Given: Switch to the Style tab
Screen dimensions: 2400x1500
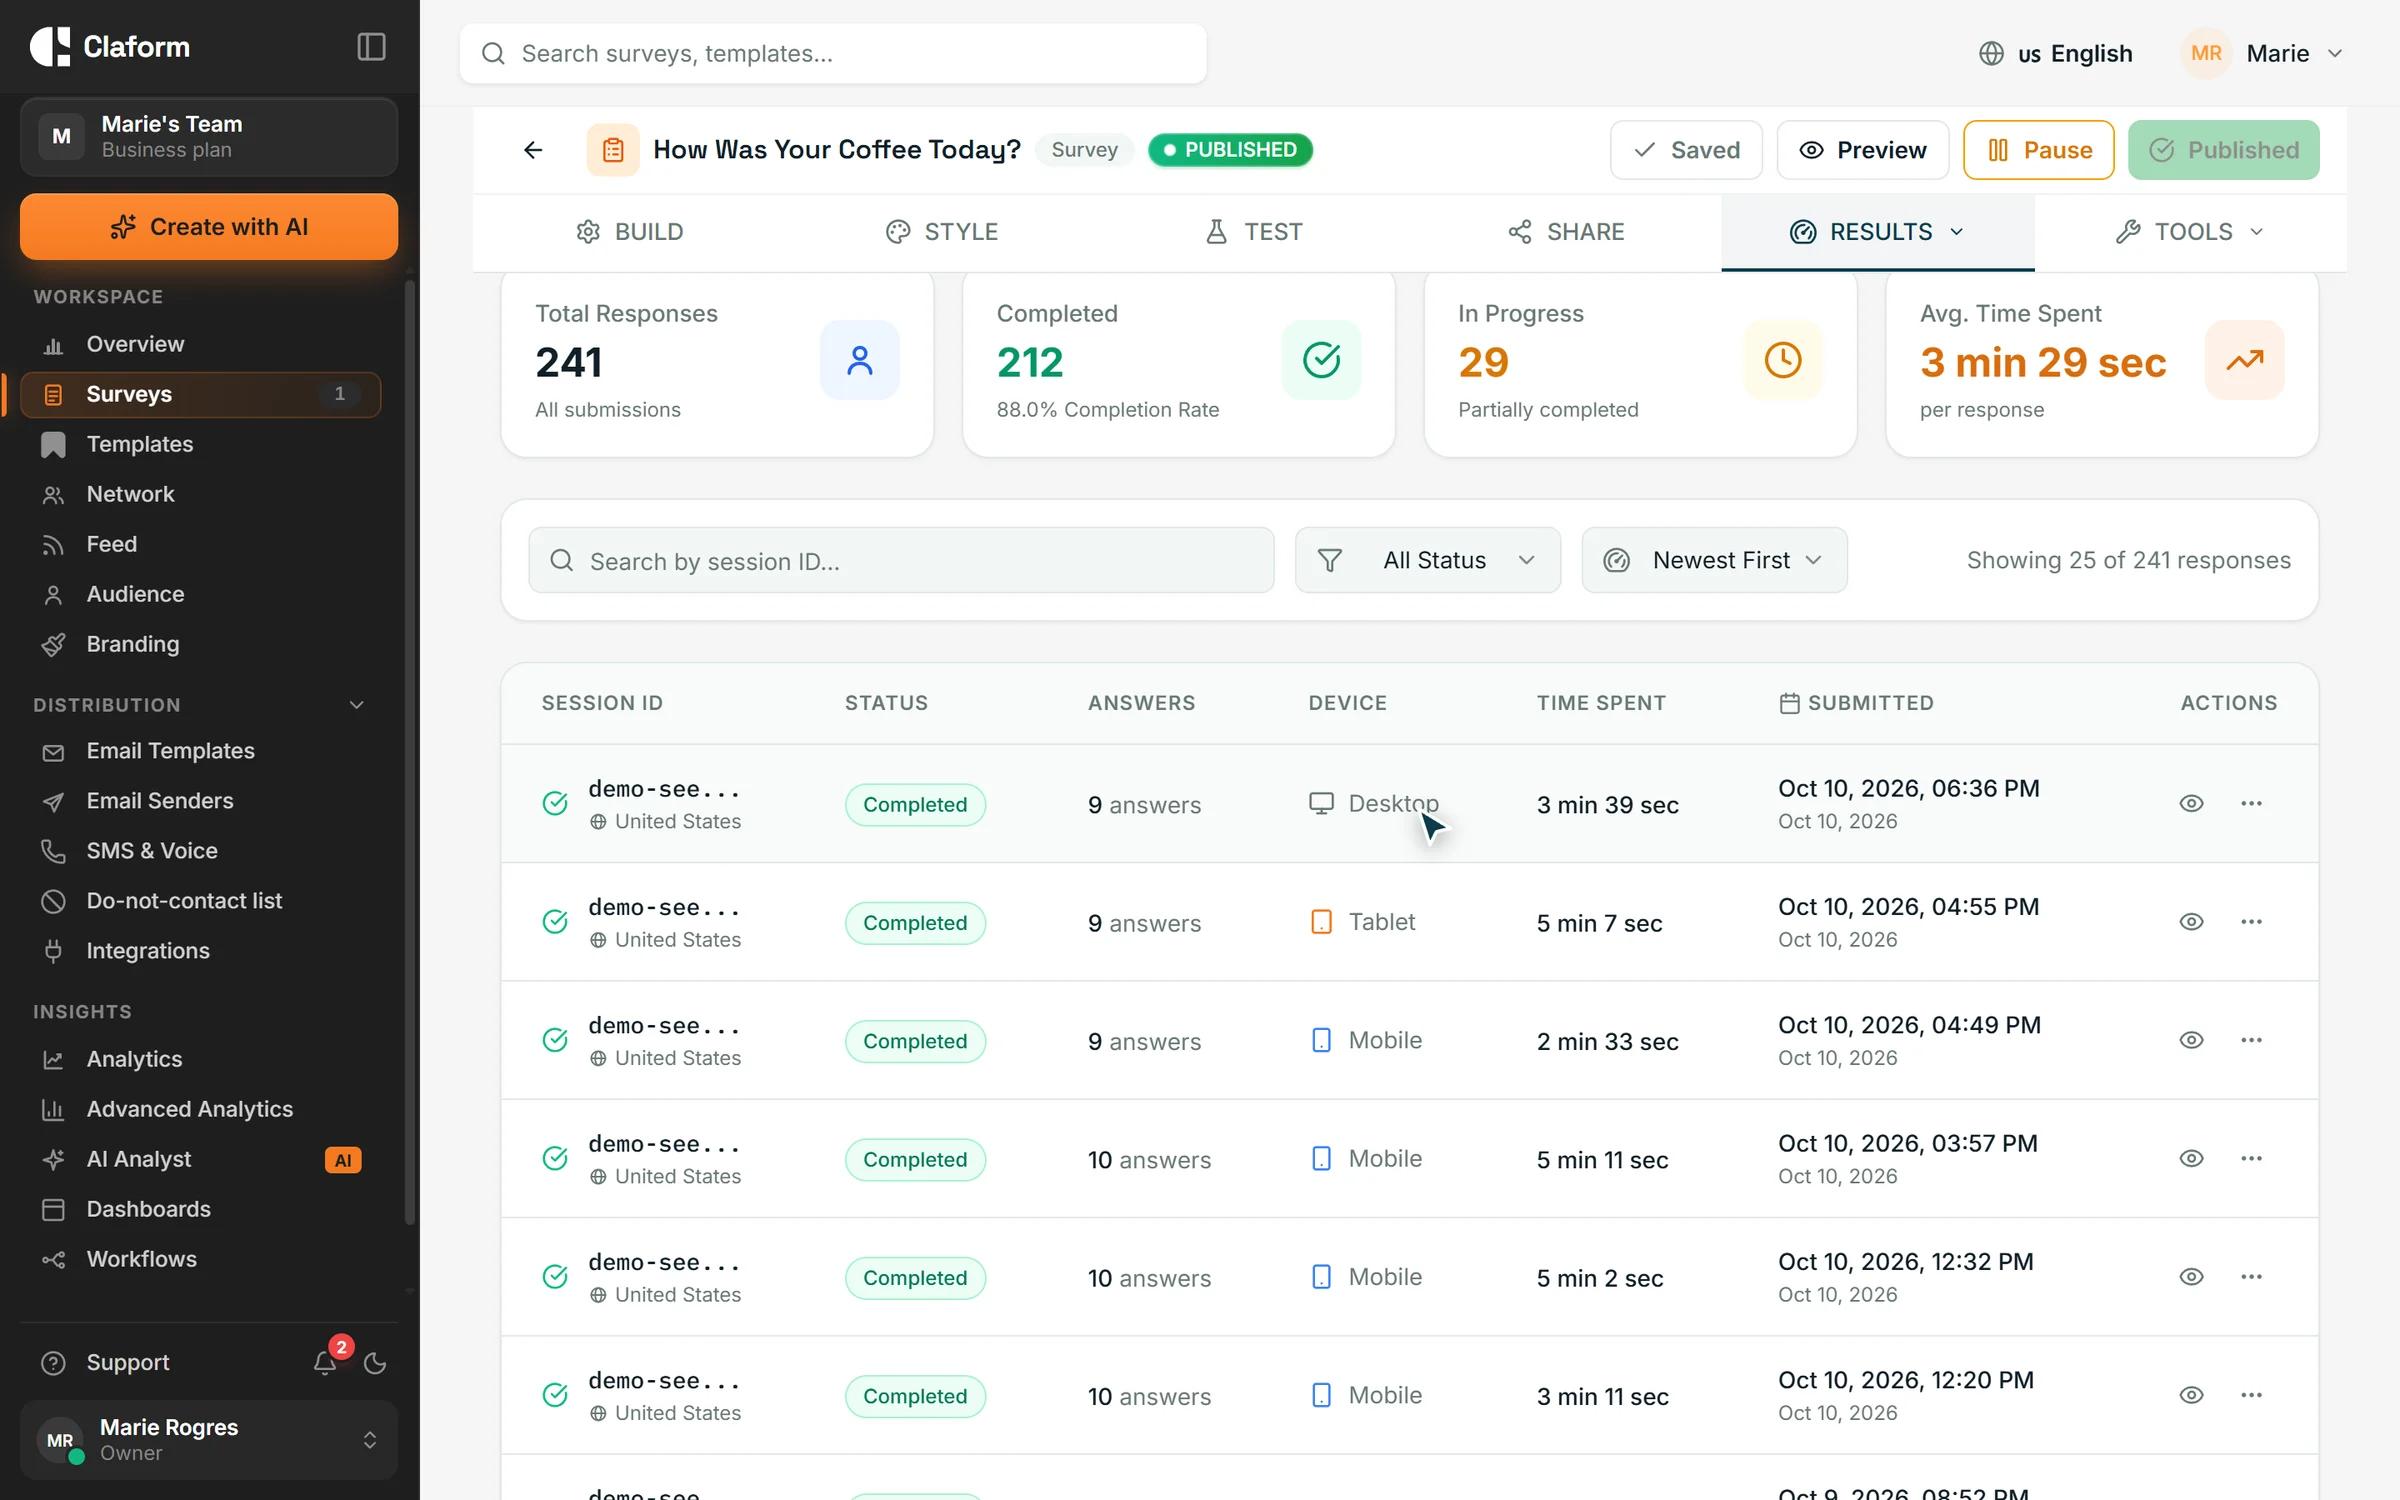Looking at the screenshot, I should [x=941, y=232].
